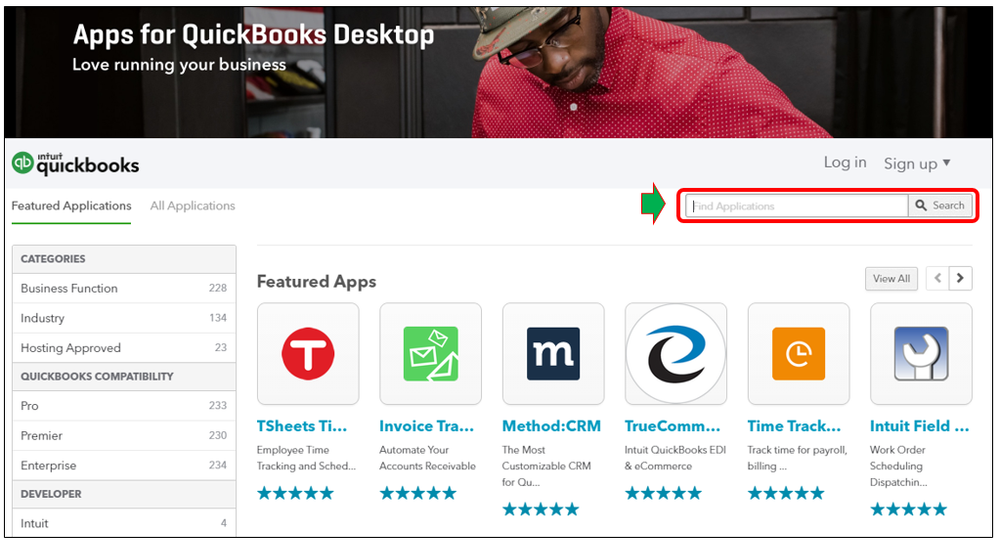Filter by Intuit developer
The height and width of the screenshot is (542, 999).
click(124, 524)
